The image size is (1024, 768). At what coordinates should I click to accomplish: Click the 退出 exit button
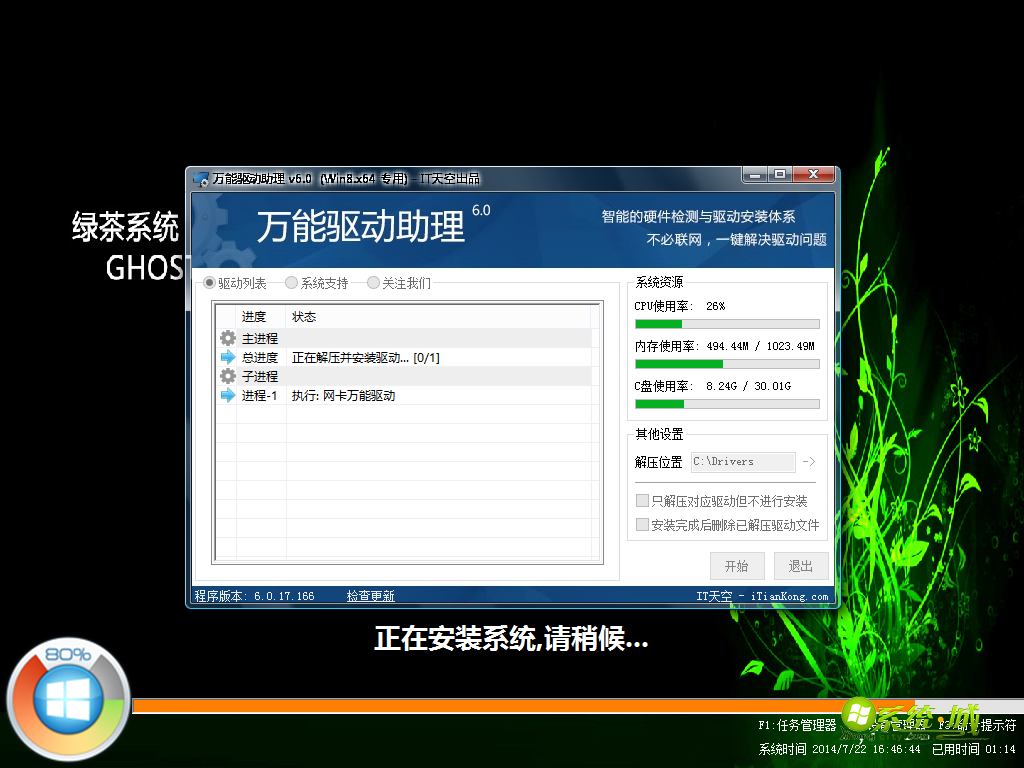click(x=800, y=566)
